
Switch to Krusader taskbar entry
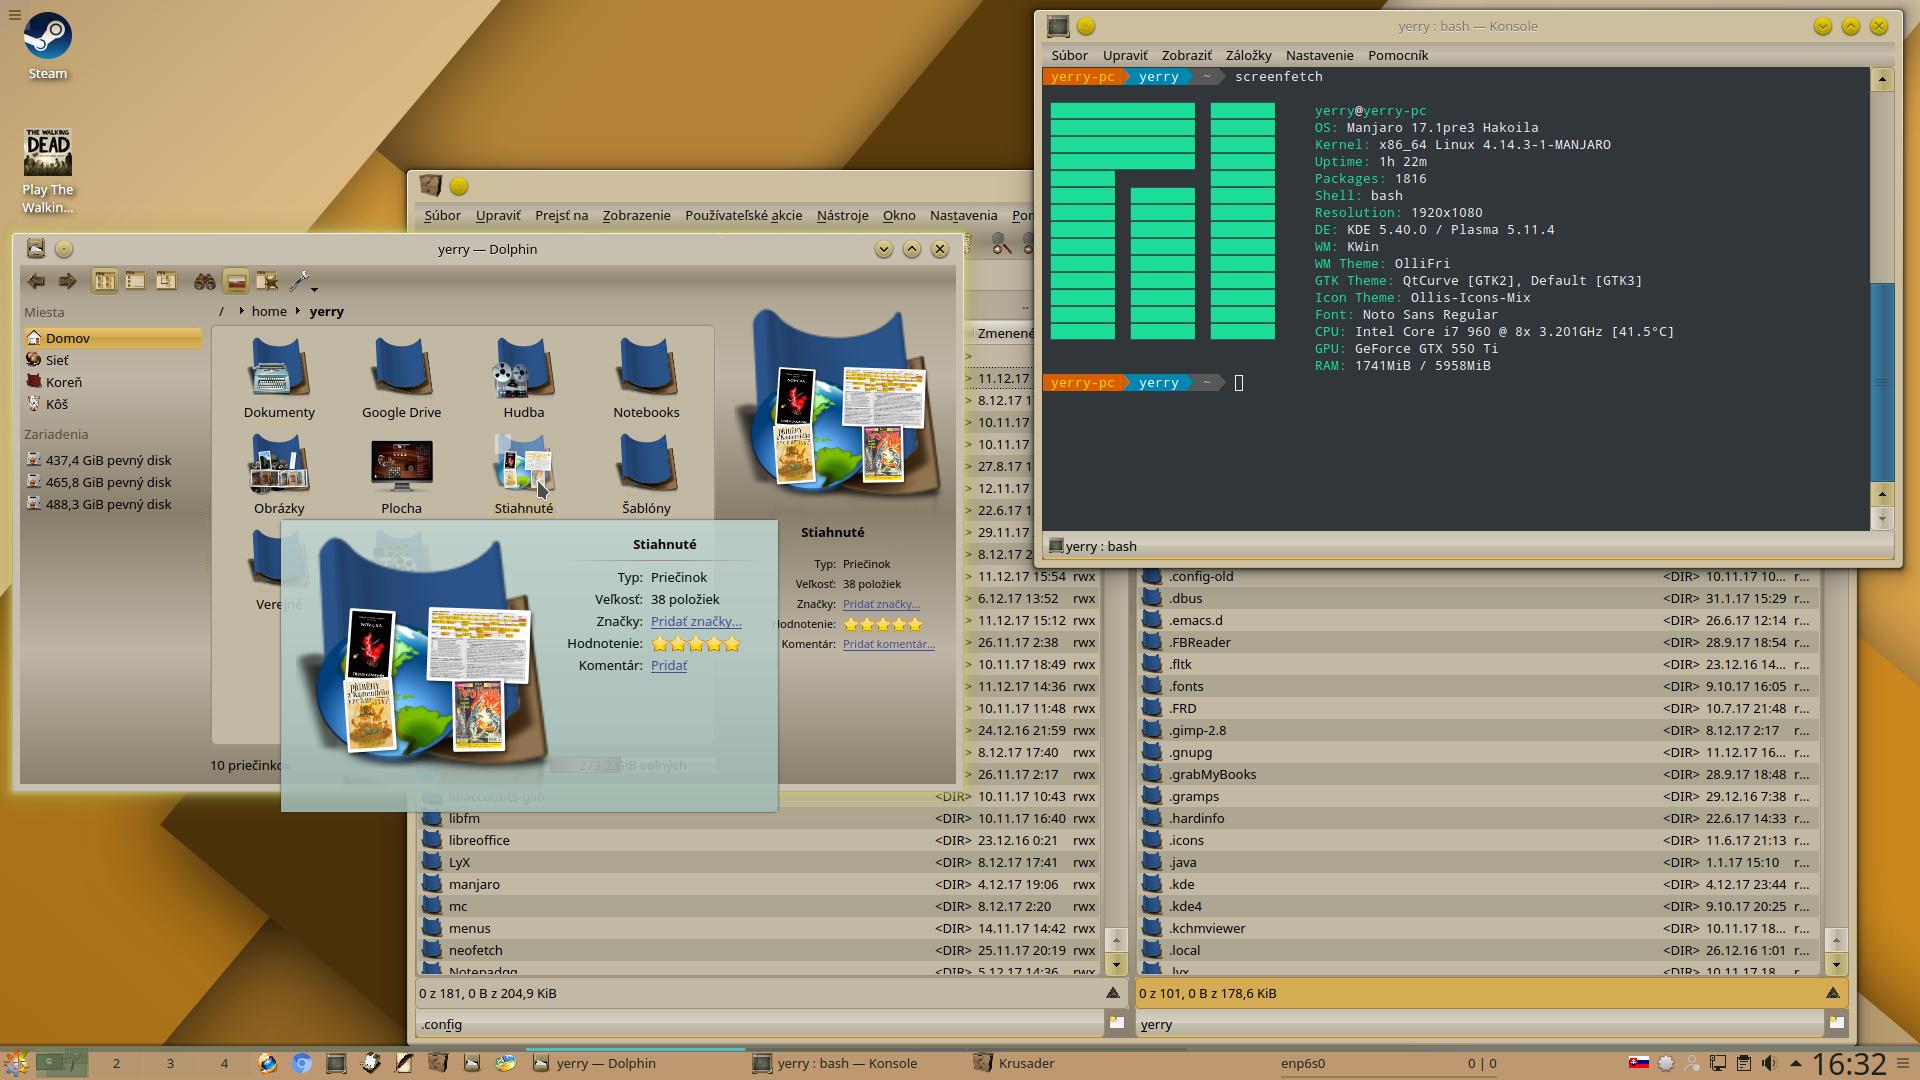point(1015,1063)
